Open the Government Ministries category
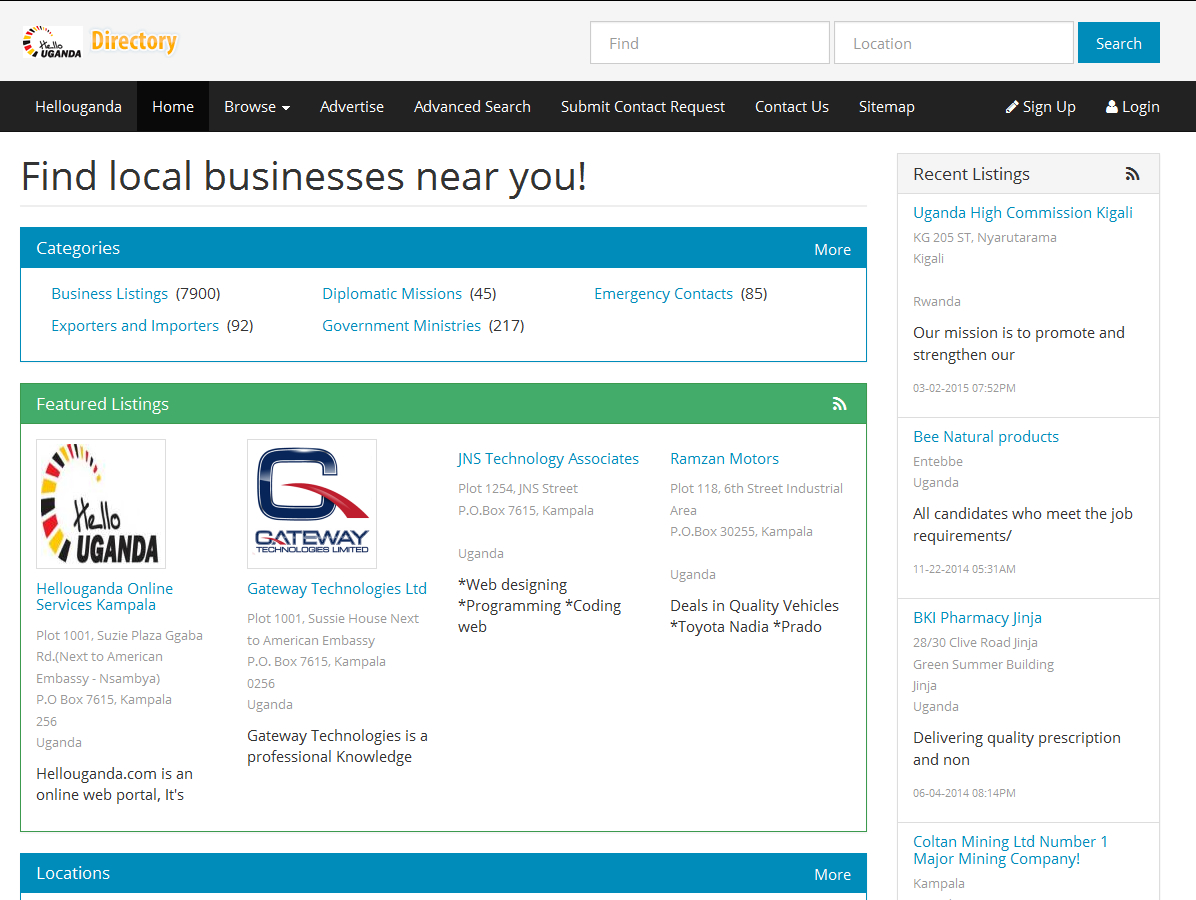The width and height of the screenshot is (1196, 900). [401, 326]
